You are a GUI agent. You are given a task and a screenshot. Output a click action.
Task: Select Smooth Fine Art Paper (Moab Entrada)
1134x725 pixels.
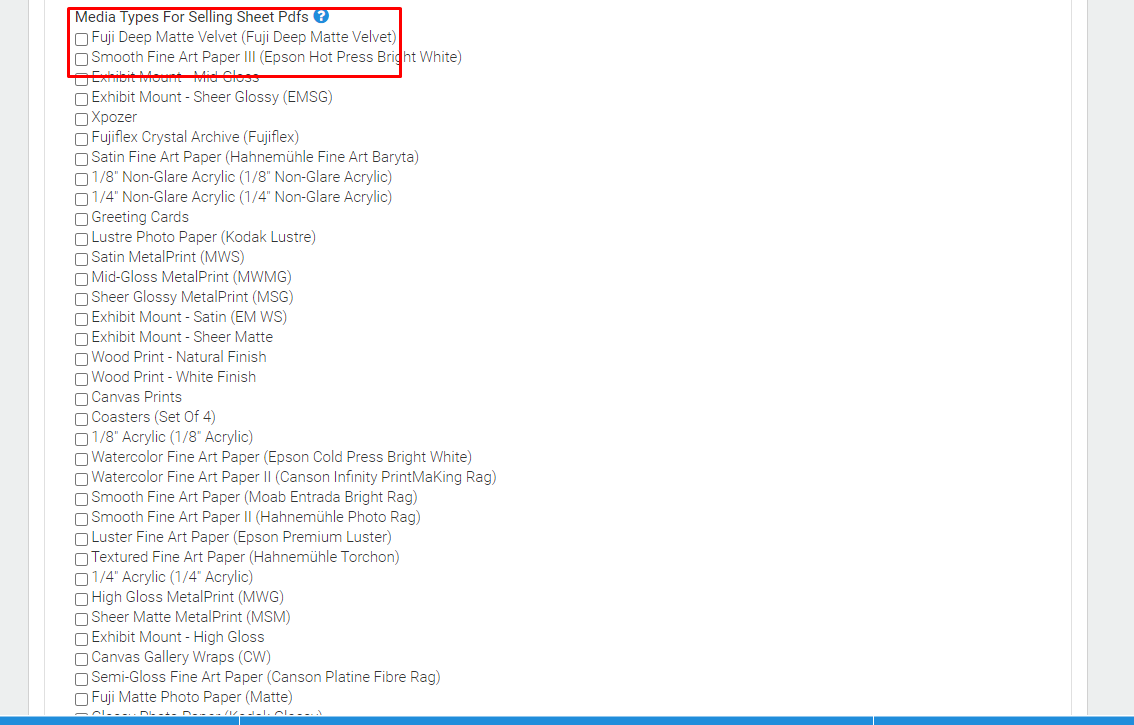coord(82,499)
